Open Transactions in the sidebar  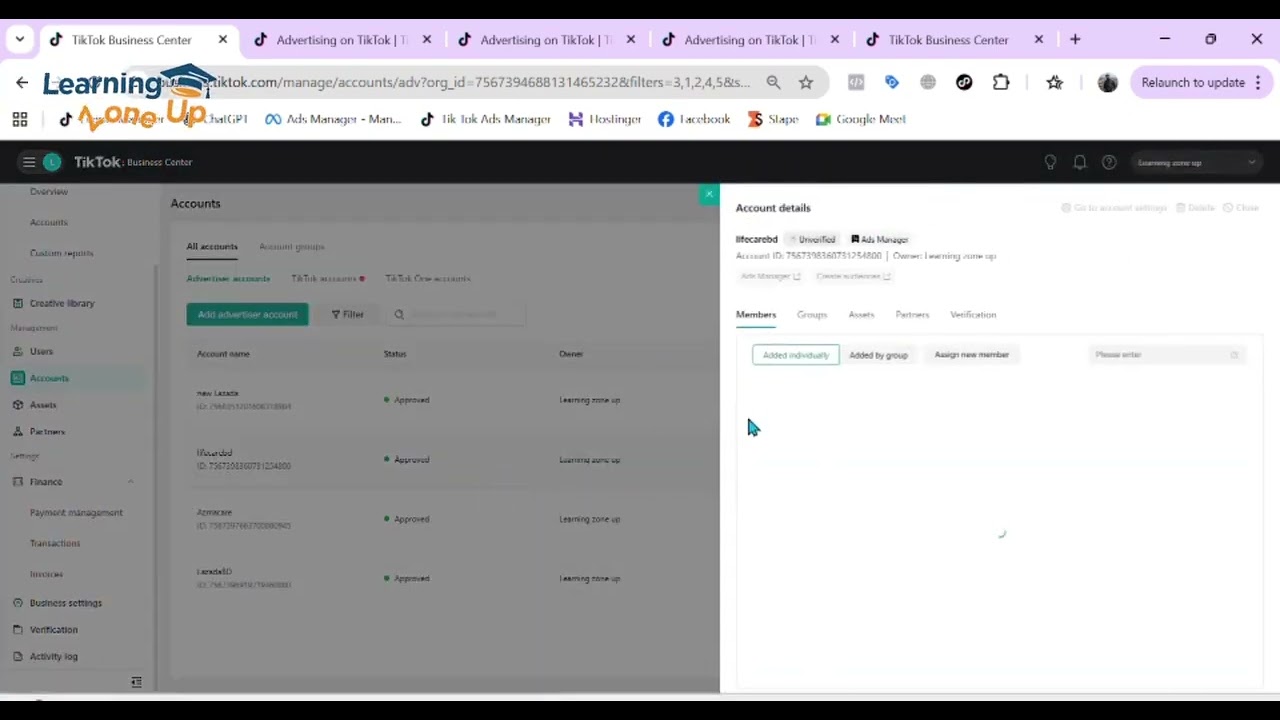(x=55, y=543)
